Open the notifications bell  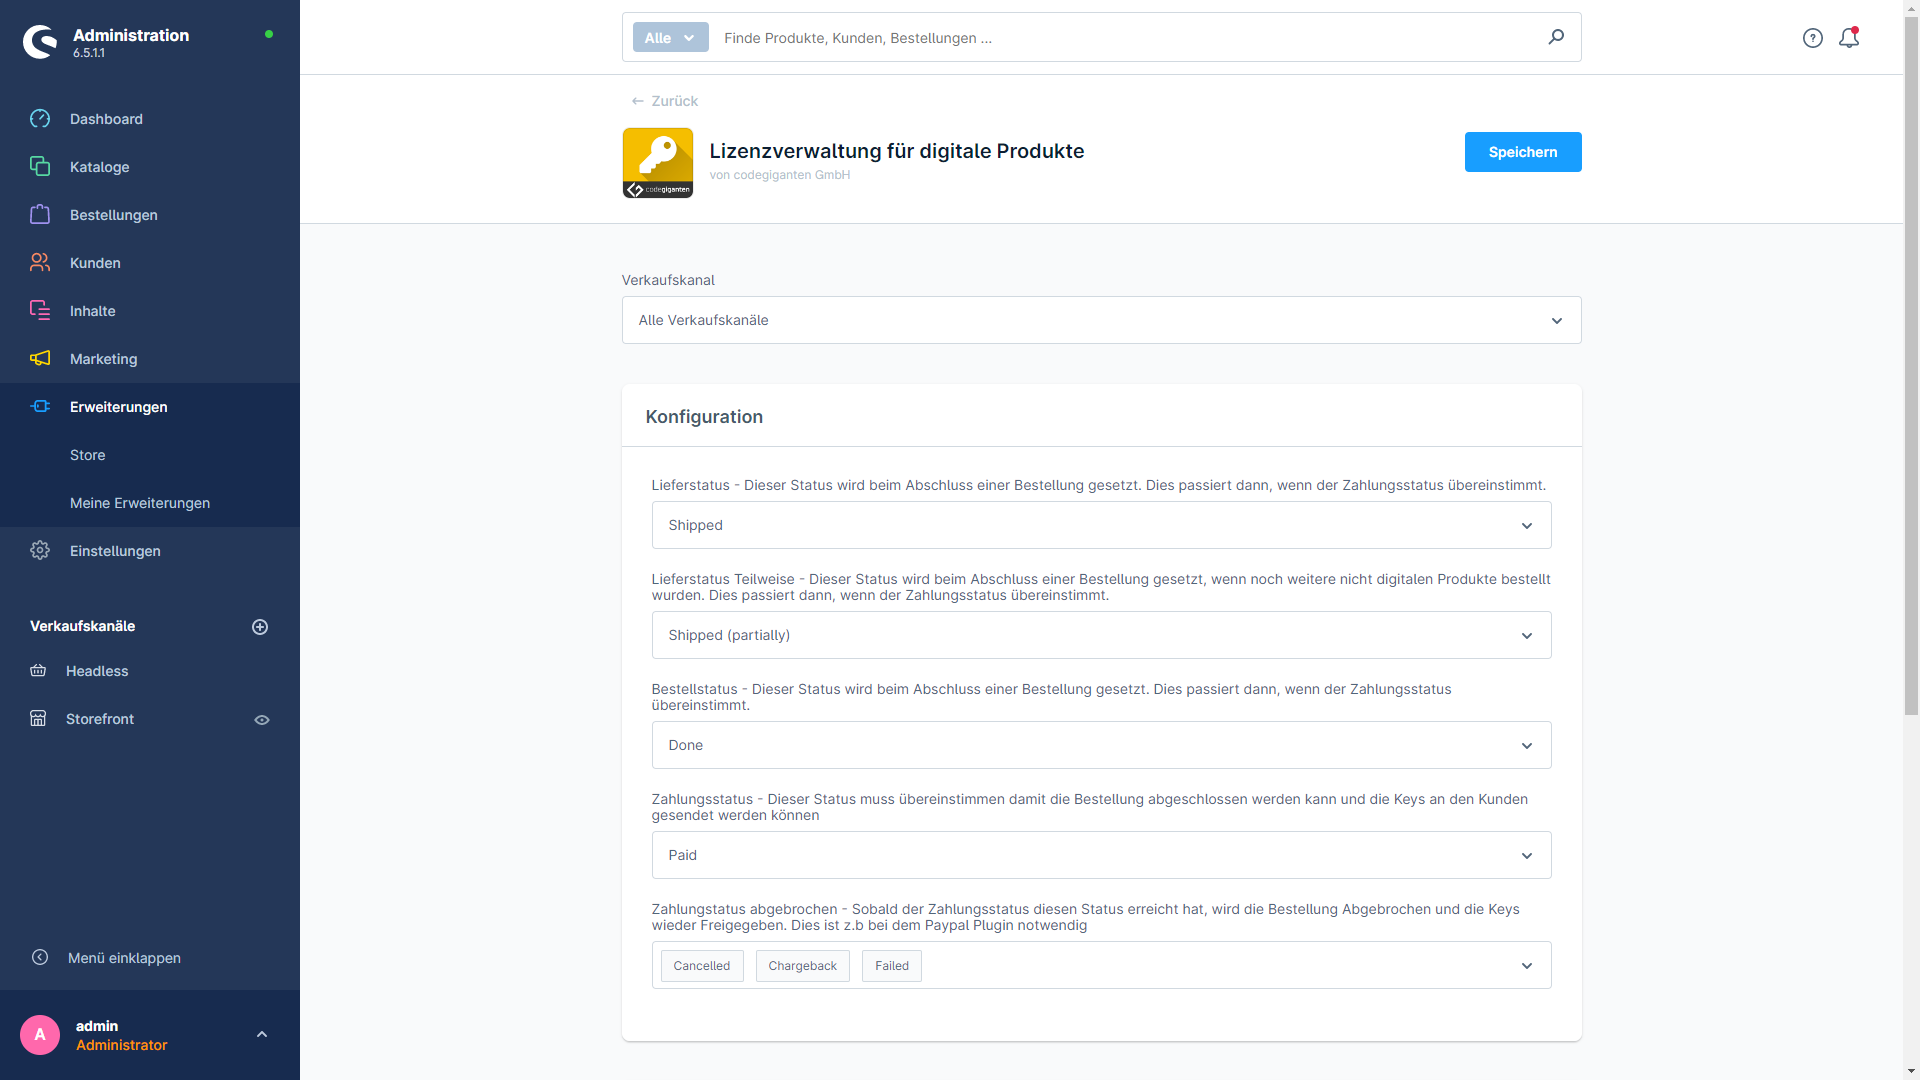point(1849,38)
